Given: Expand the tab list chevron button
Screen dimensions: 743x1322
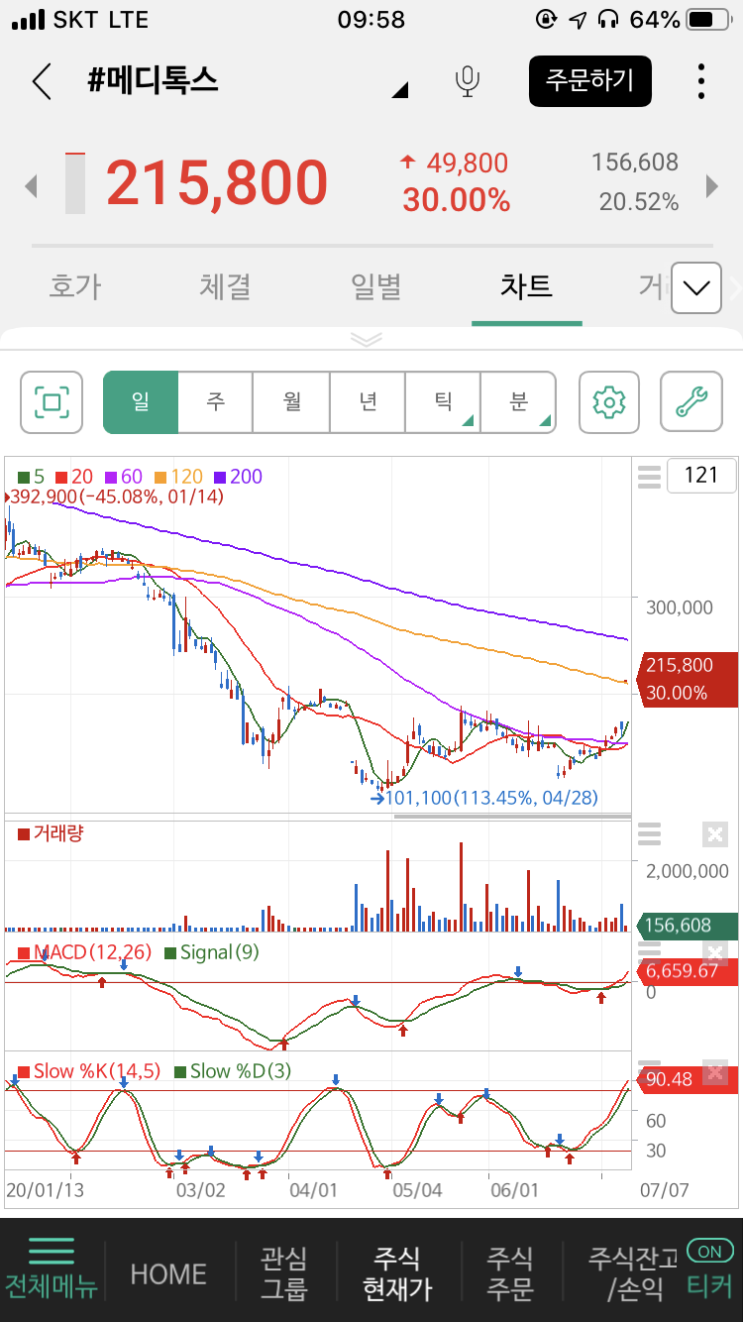Looking at the screenshot, I should click(697, 289).
